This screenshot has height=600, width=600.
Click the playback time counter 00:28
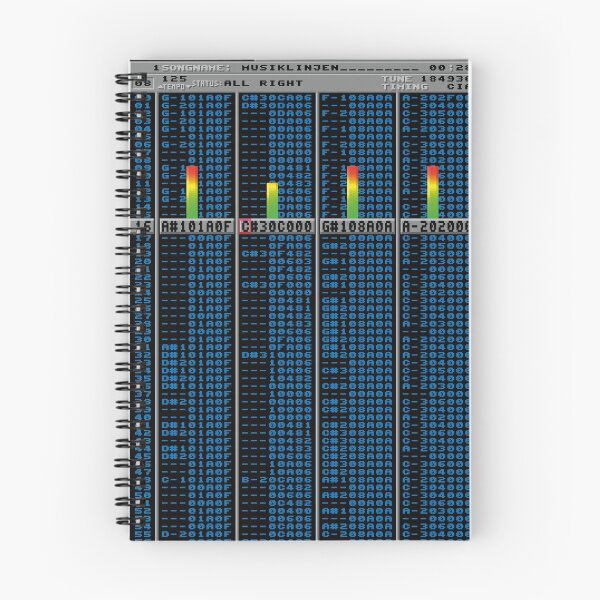click(x=448, y=68)
